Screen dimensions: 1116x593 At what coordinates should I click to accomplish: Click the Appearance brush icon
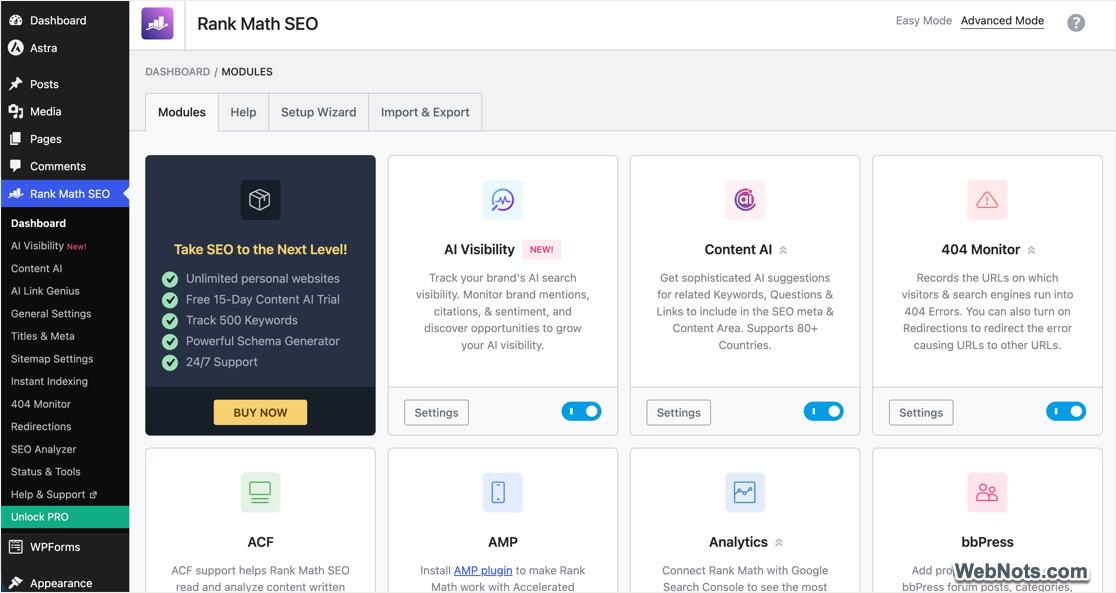(x=16, y=583)
